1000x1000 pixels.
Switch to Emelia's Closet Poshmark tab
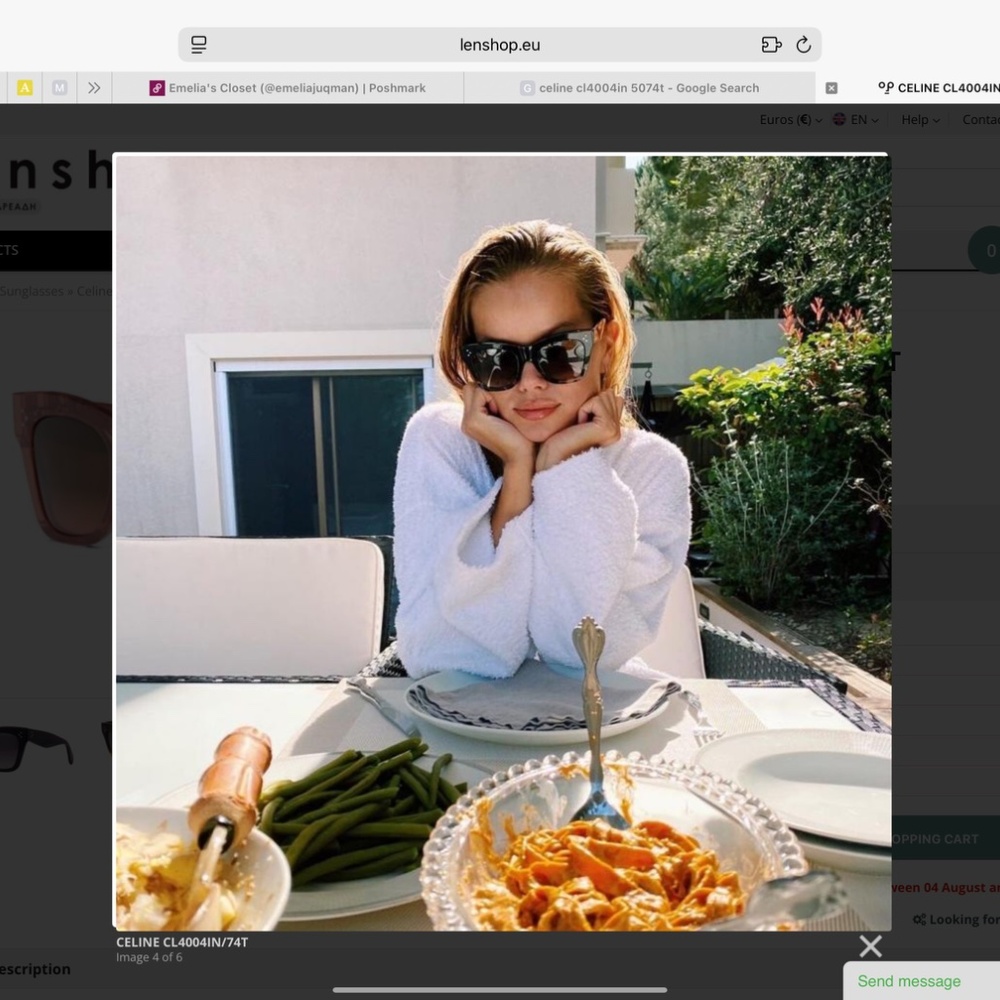[288, 88]
